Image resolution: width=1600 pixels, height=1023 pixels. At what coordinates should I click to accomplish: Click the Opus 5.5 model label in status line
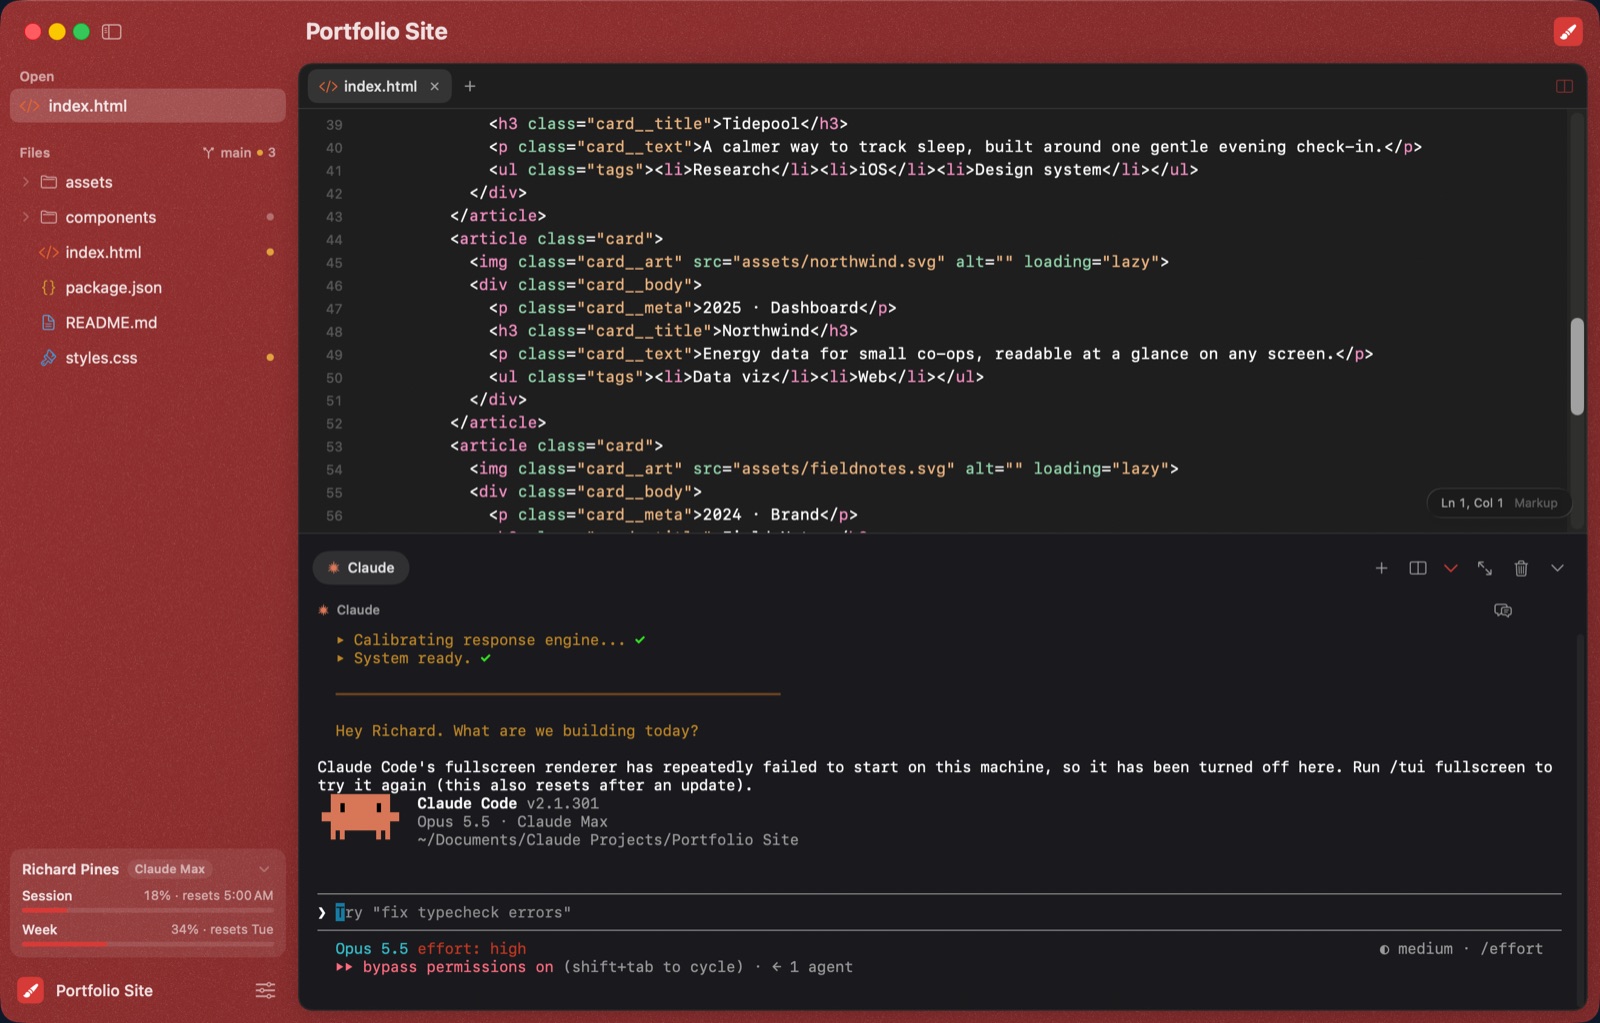371,948
